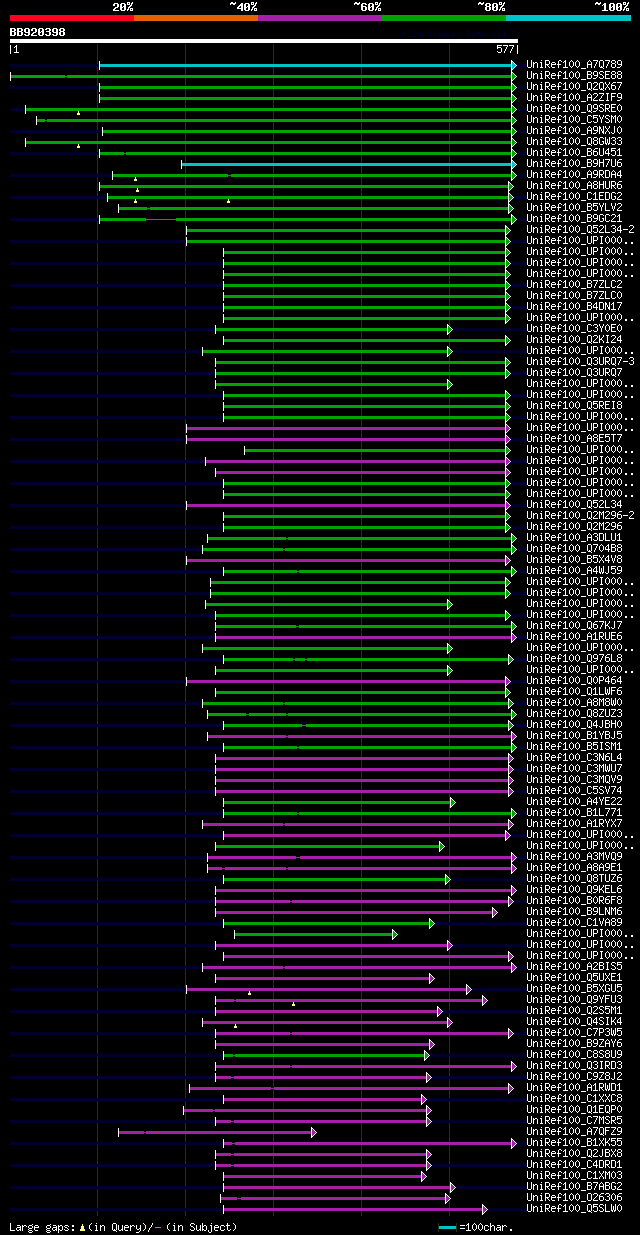640x1235 pixels.
Task: Open hit UniRef100_A4WJ59
Action: pyautogui.click(x=574, y=571)
